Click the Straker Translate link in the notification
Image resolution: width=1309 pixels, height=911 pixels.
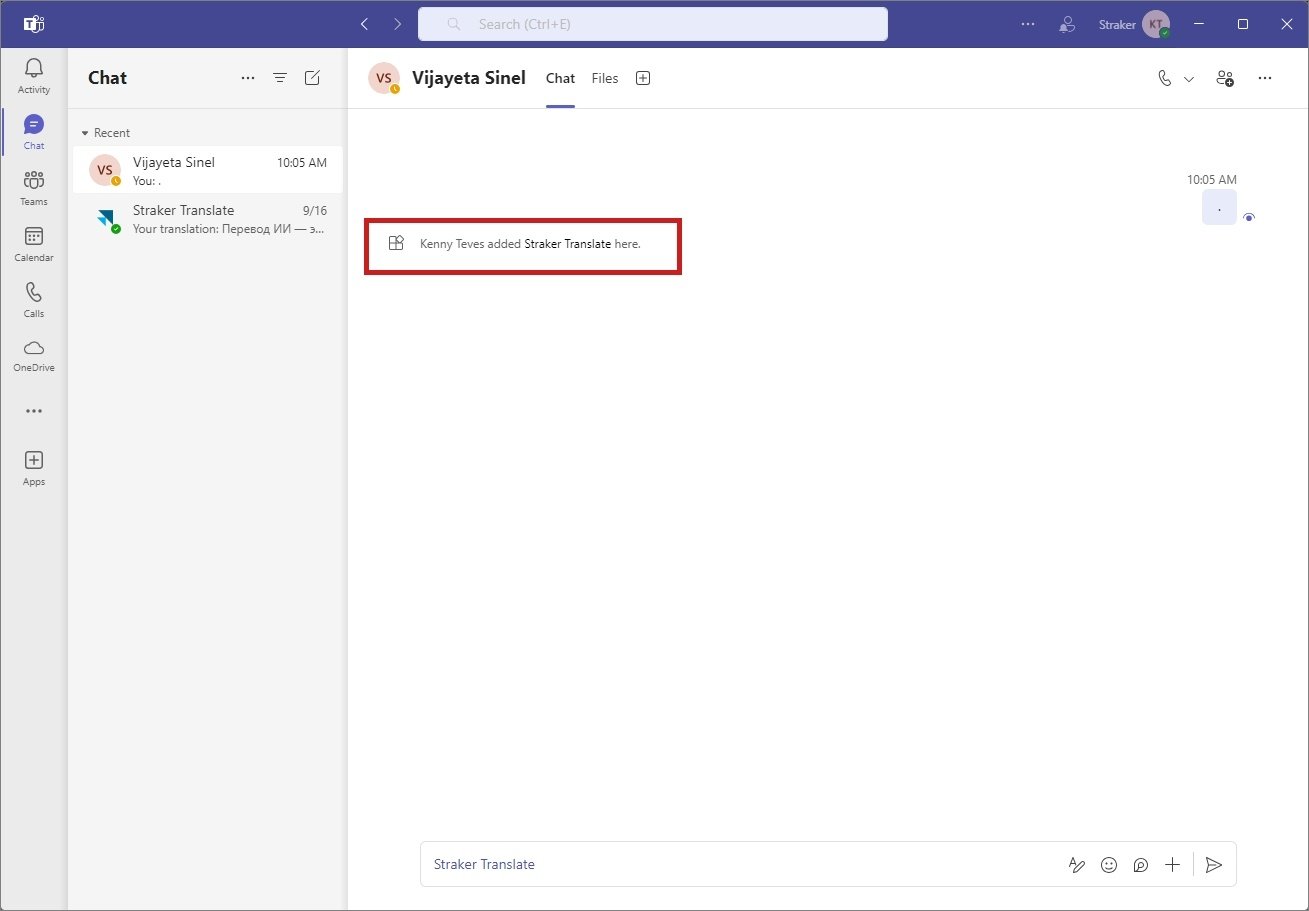[569, 243]
